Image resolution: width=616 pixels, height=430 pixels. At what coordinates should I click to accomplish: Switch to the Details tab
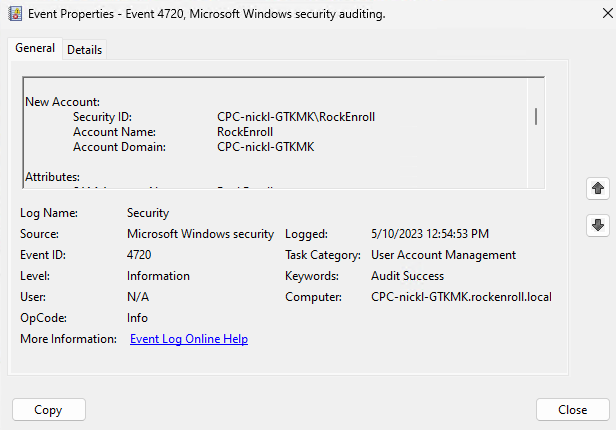(x=84, y=50)
